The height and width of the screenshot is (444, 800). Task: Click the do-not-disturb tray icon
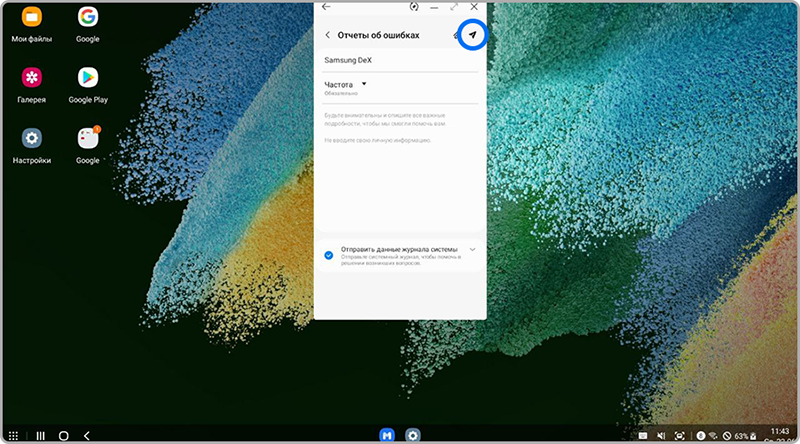(x=727, y=436)
